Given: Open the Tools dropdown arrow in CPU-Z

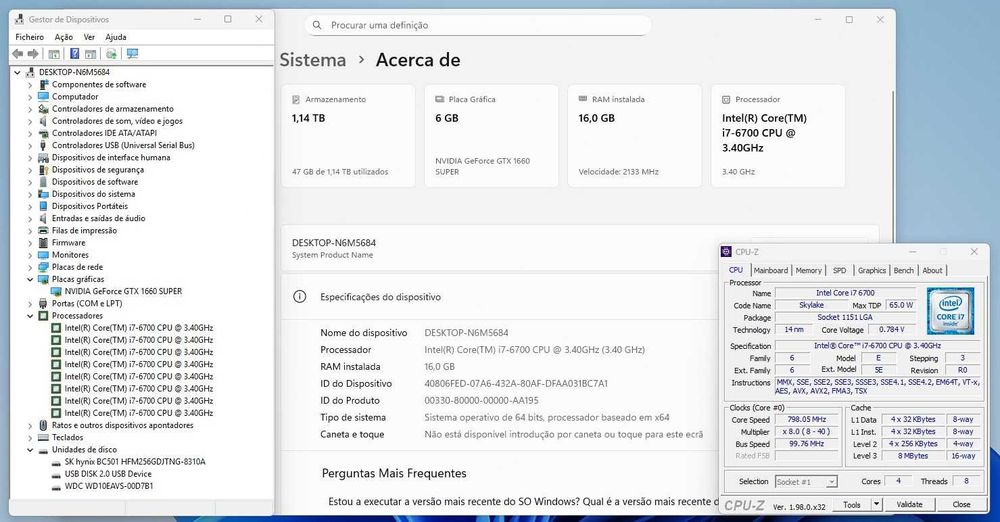Looking at the screenshot, I should coord(876,504).
